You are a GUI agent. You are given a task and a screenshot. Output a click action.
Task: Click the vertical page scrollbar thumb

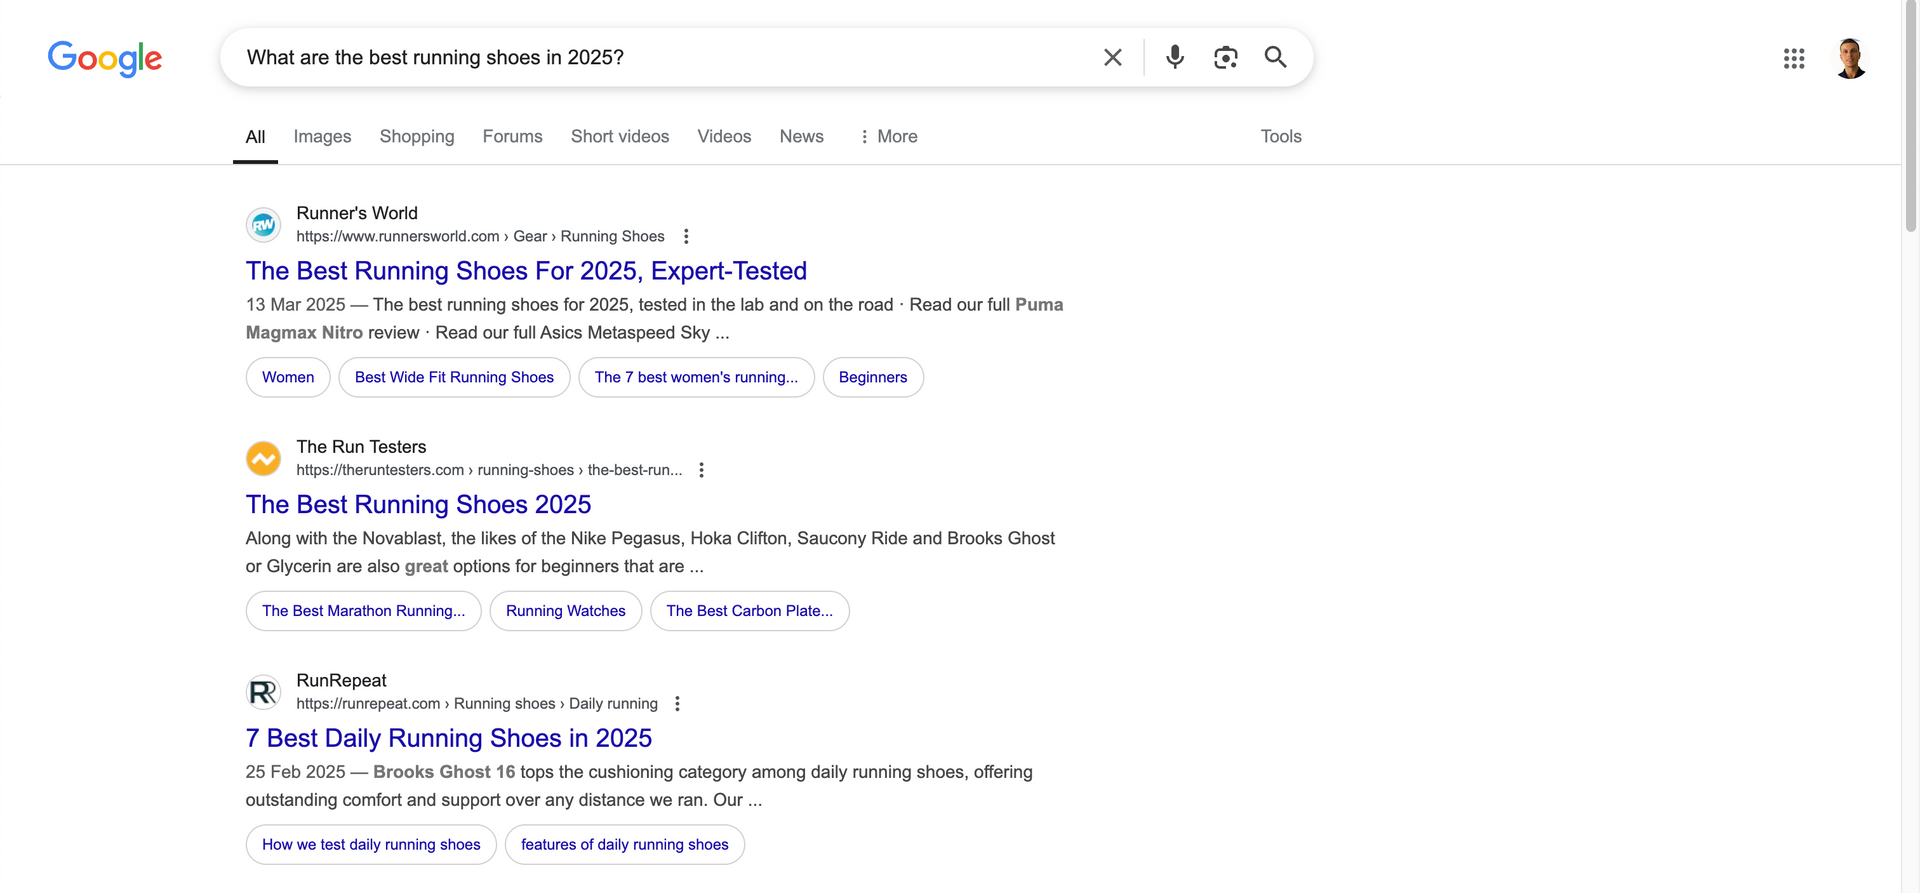pos(1911,117)
